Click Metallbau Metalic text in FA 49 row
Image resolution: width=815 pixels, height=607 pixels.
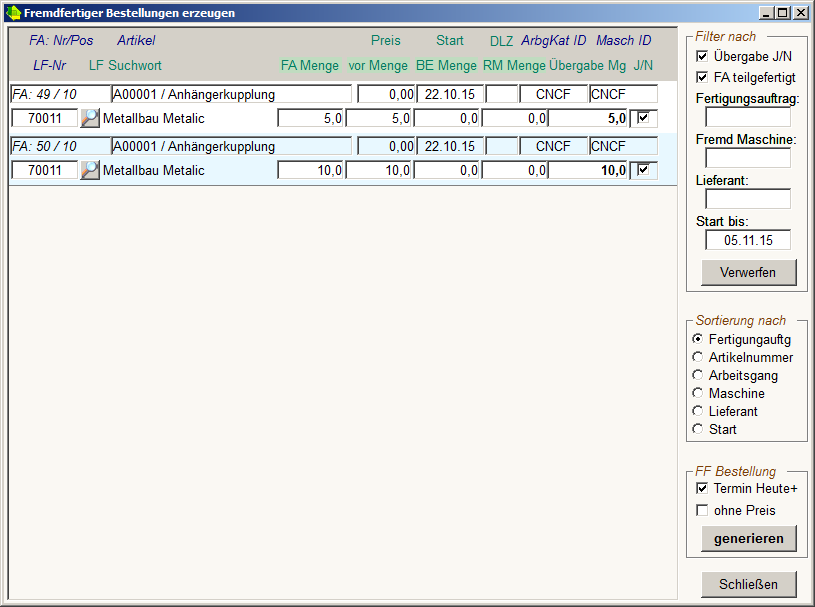click(154, 118)
